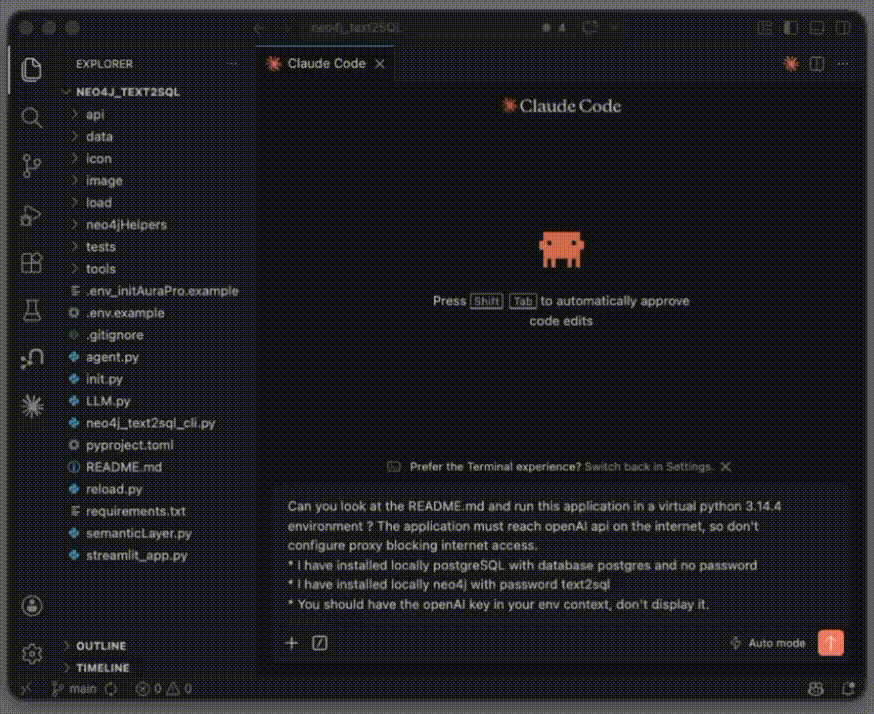Click the remote window status bar icon

[26, 689]
